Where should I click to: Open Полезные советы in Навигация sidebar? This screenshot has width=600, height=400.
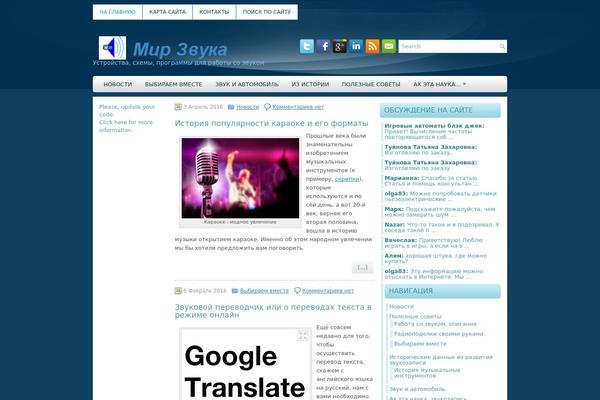pyautogui.click(x=415, y=317)
